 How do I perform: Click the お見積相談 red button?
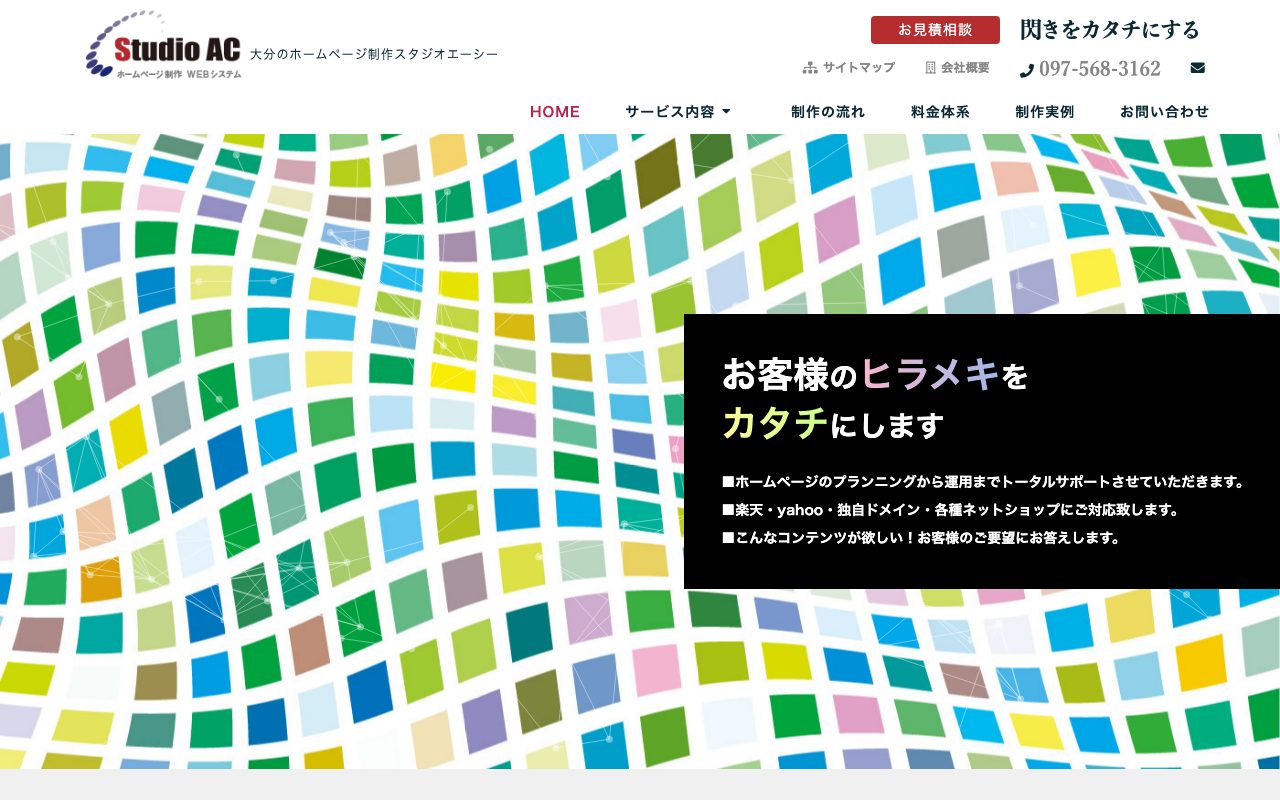935,30
